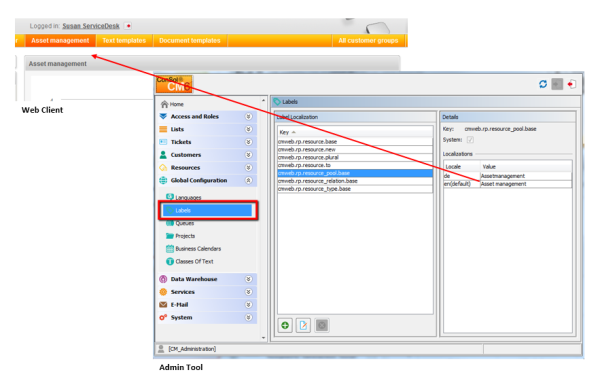
Task: Open Document templates tab in Web Client
Action: click(x=190, y=41)
